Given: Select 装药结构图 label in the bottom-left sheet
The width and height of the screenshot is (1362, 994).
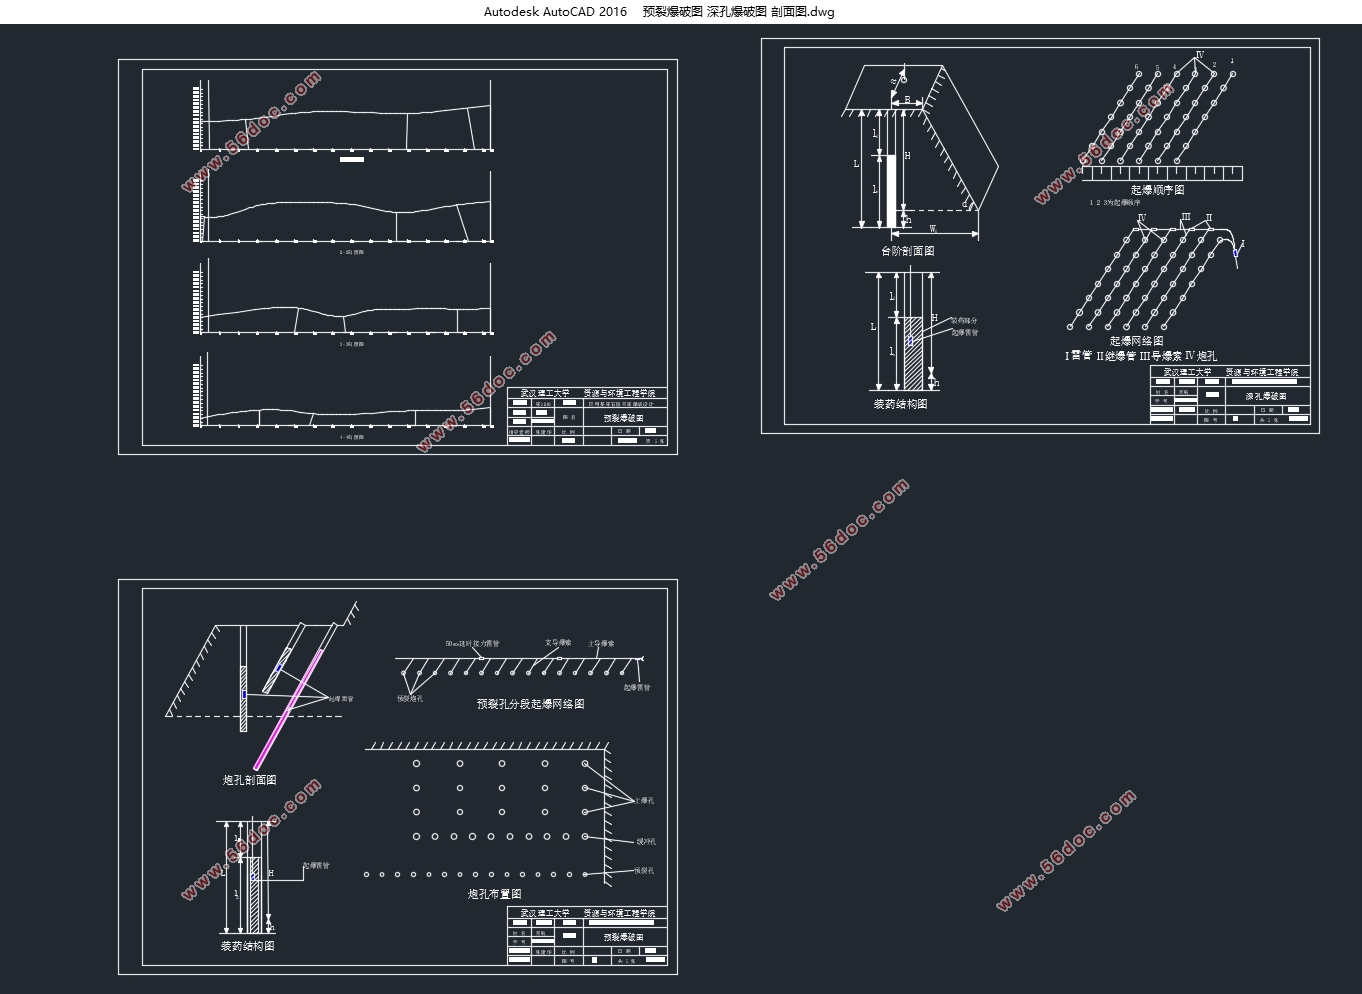Looking at the screenshot, I should tap(247, 946).
